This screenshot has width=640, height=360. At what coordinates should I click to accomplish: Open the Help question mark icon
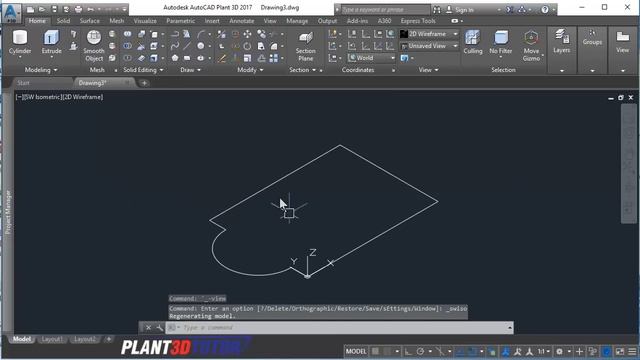[x=545, y=9]
